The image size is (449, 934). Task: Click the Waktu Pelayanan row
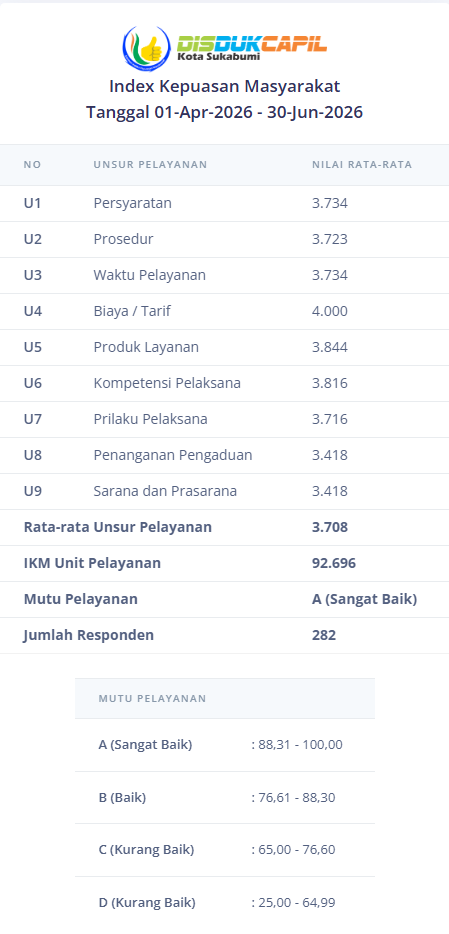pos(224,275)
